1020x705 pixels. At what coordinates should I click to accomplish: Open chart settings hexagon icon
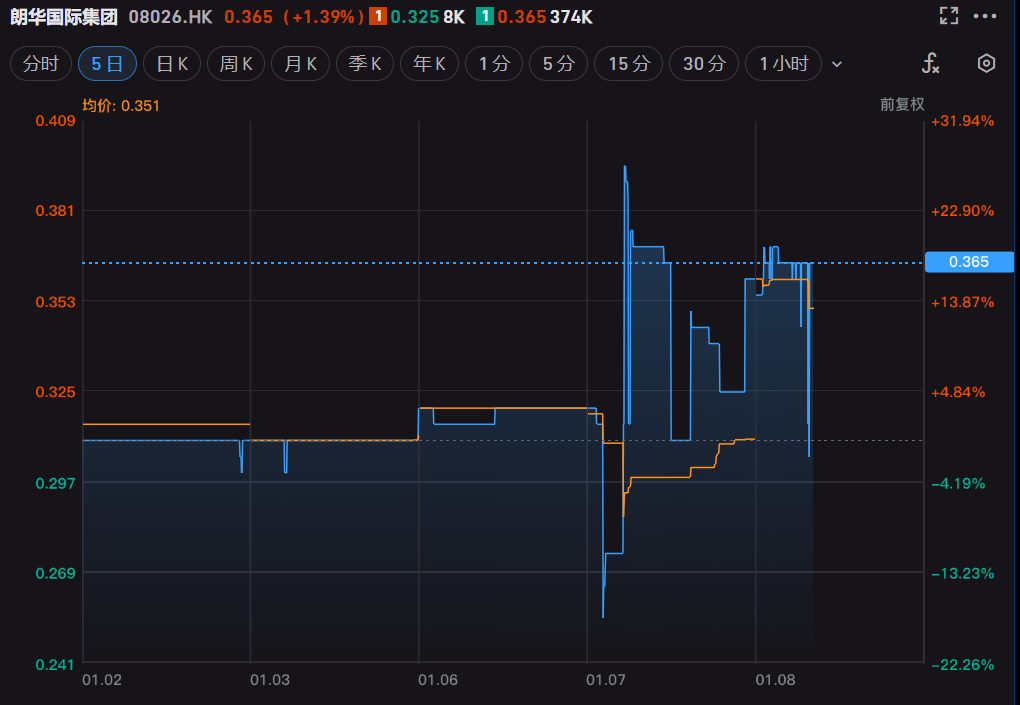tap(986, 64)
